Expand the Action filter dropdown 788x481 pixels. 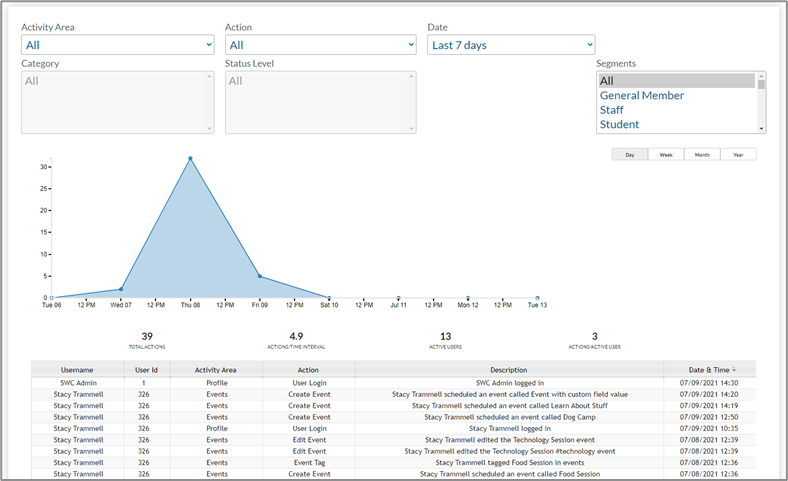[320, 45]
